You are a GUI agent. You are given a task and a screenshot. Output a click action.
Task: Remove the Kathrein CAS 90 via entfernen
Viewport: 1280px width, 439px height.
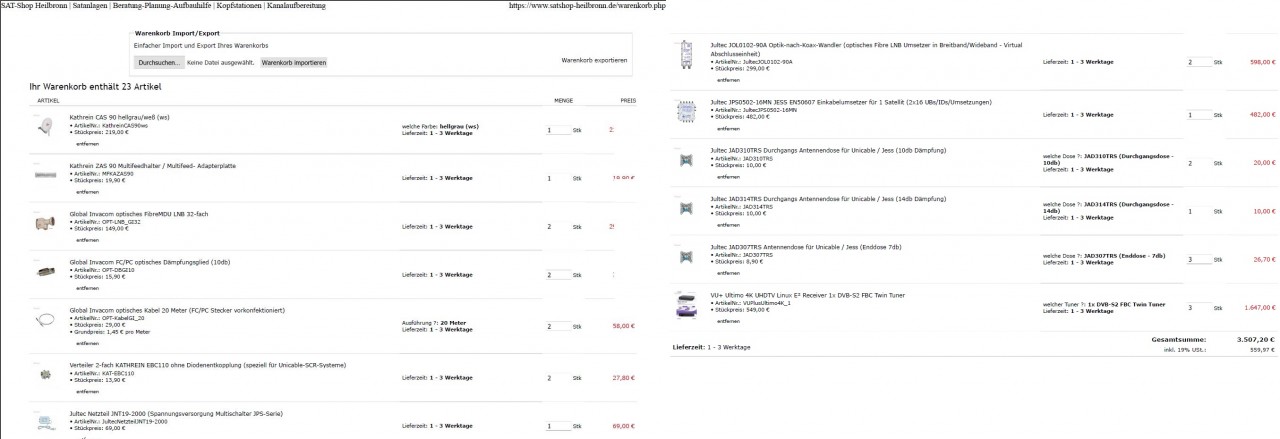point(88,145)
